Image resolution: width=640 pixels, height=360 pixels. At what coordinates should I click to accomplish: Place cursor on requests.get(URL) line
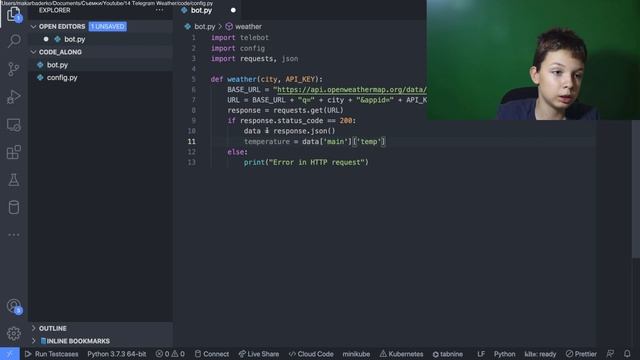(x=285, y=110)
